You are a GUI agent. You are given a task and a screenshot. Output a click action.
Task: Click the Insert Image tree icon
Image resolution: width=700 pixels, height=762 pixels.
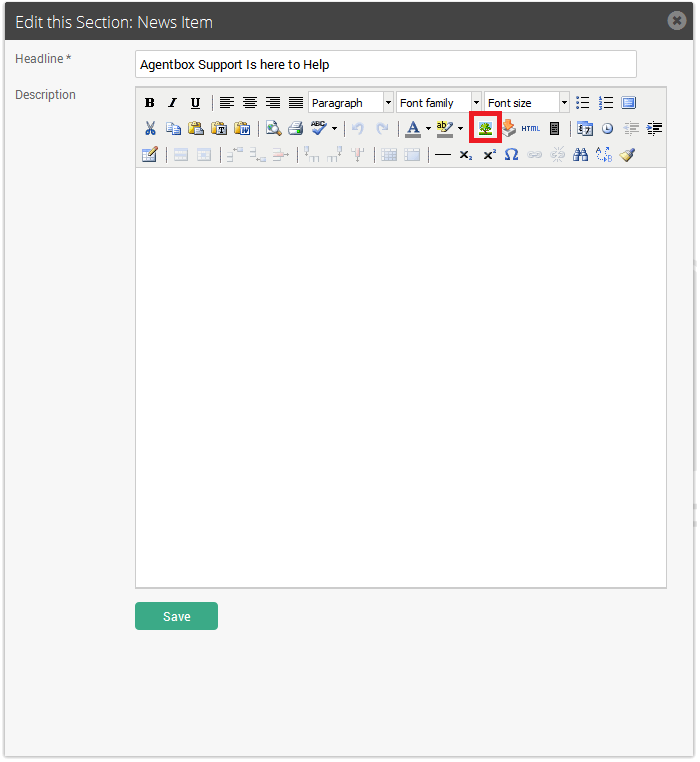485,128
